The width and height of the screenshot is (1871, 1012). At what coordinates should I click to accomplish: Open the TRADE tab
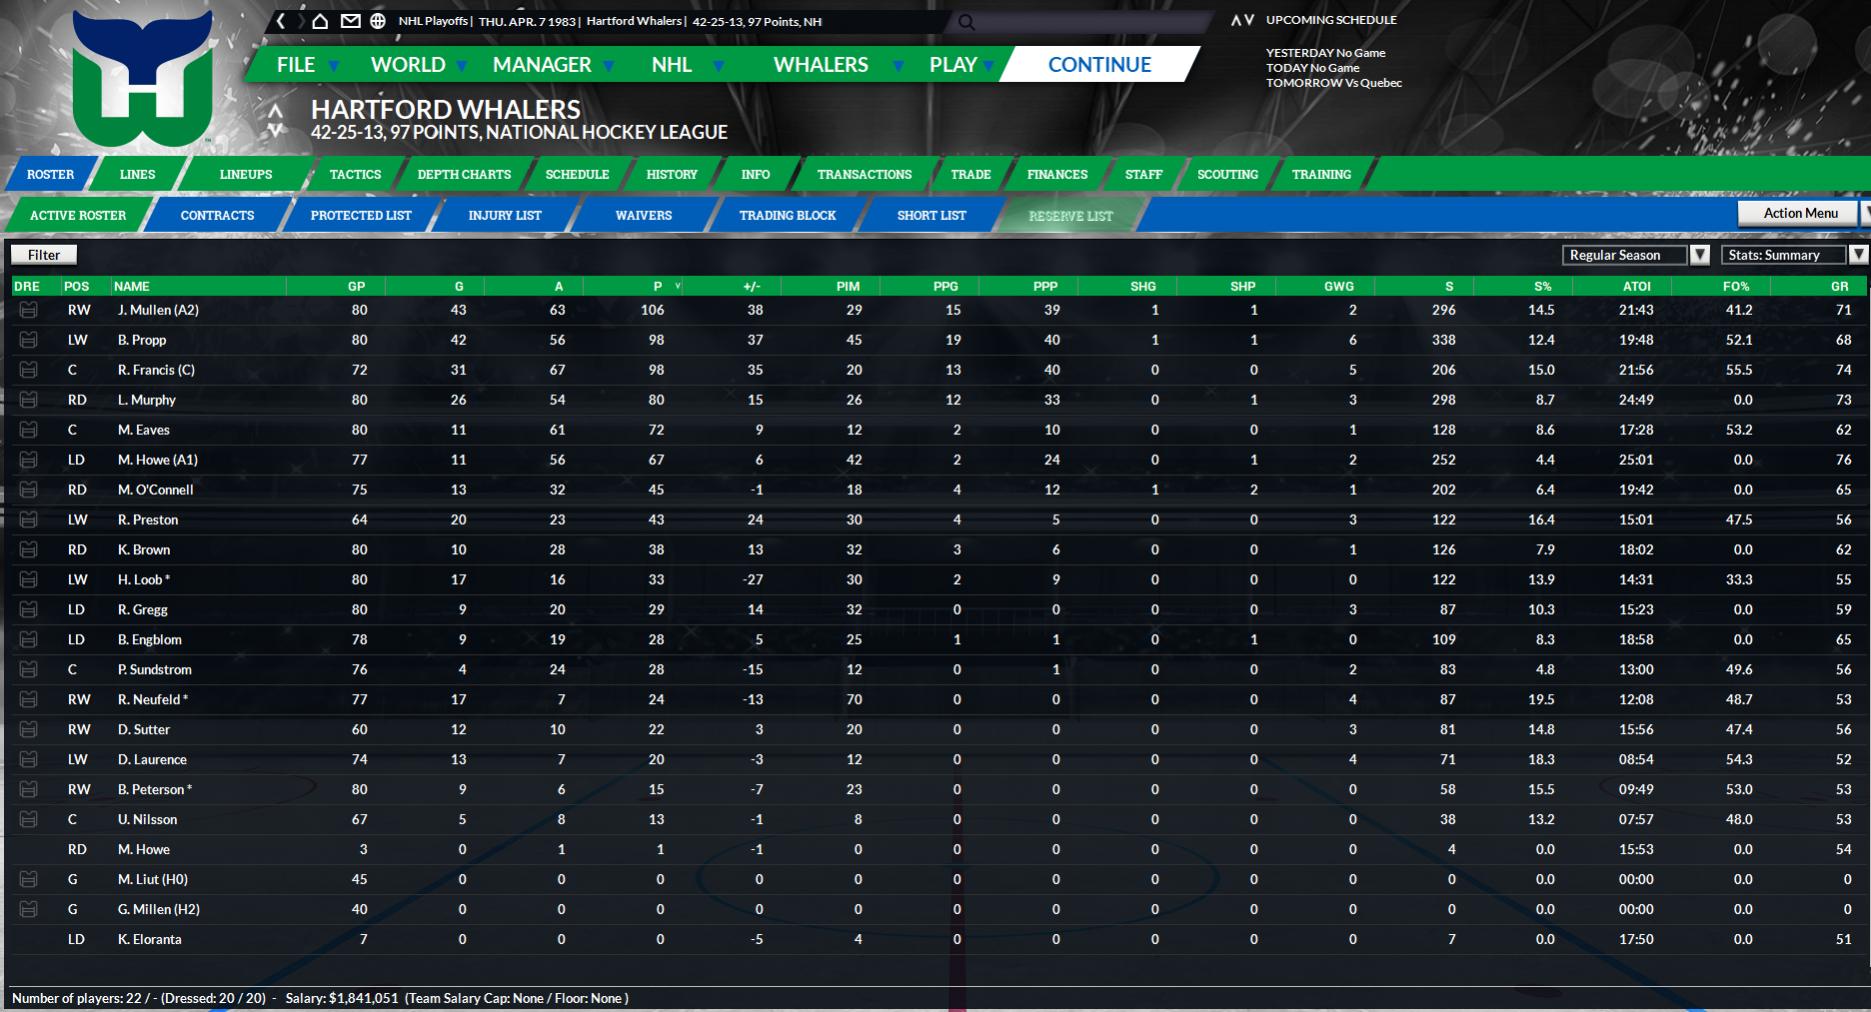click(x=970, y=174)
